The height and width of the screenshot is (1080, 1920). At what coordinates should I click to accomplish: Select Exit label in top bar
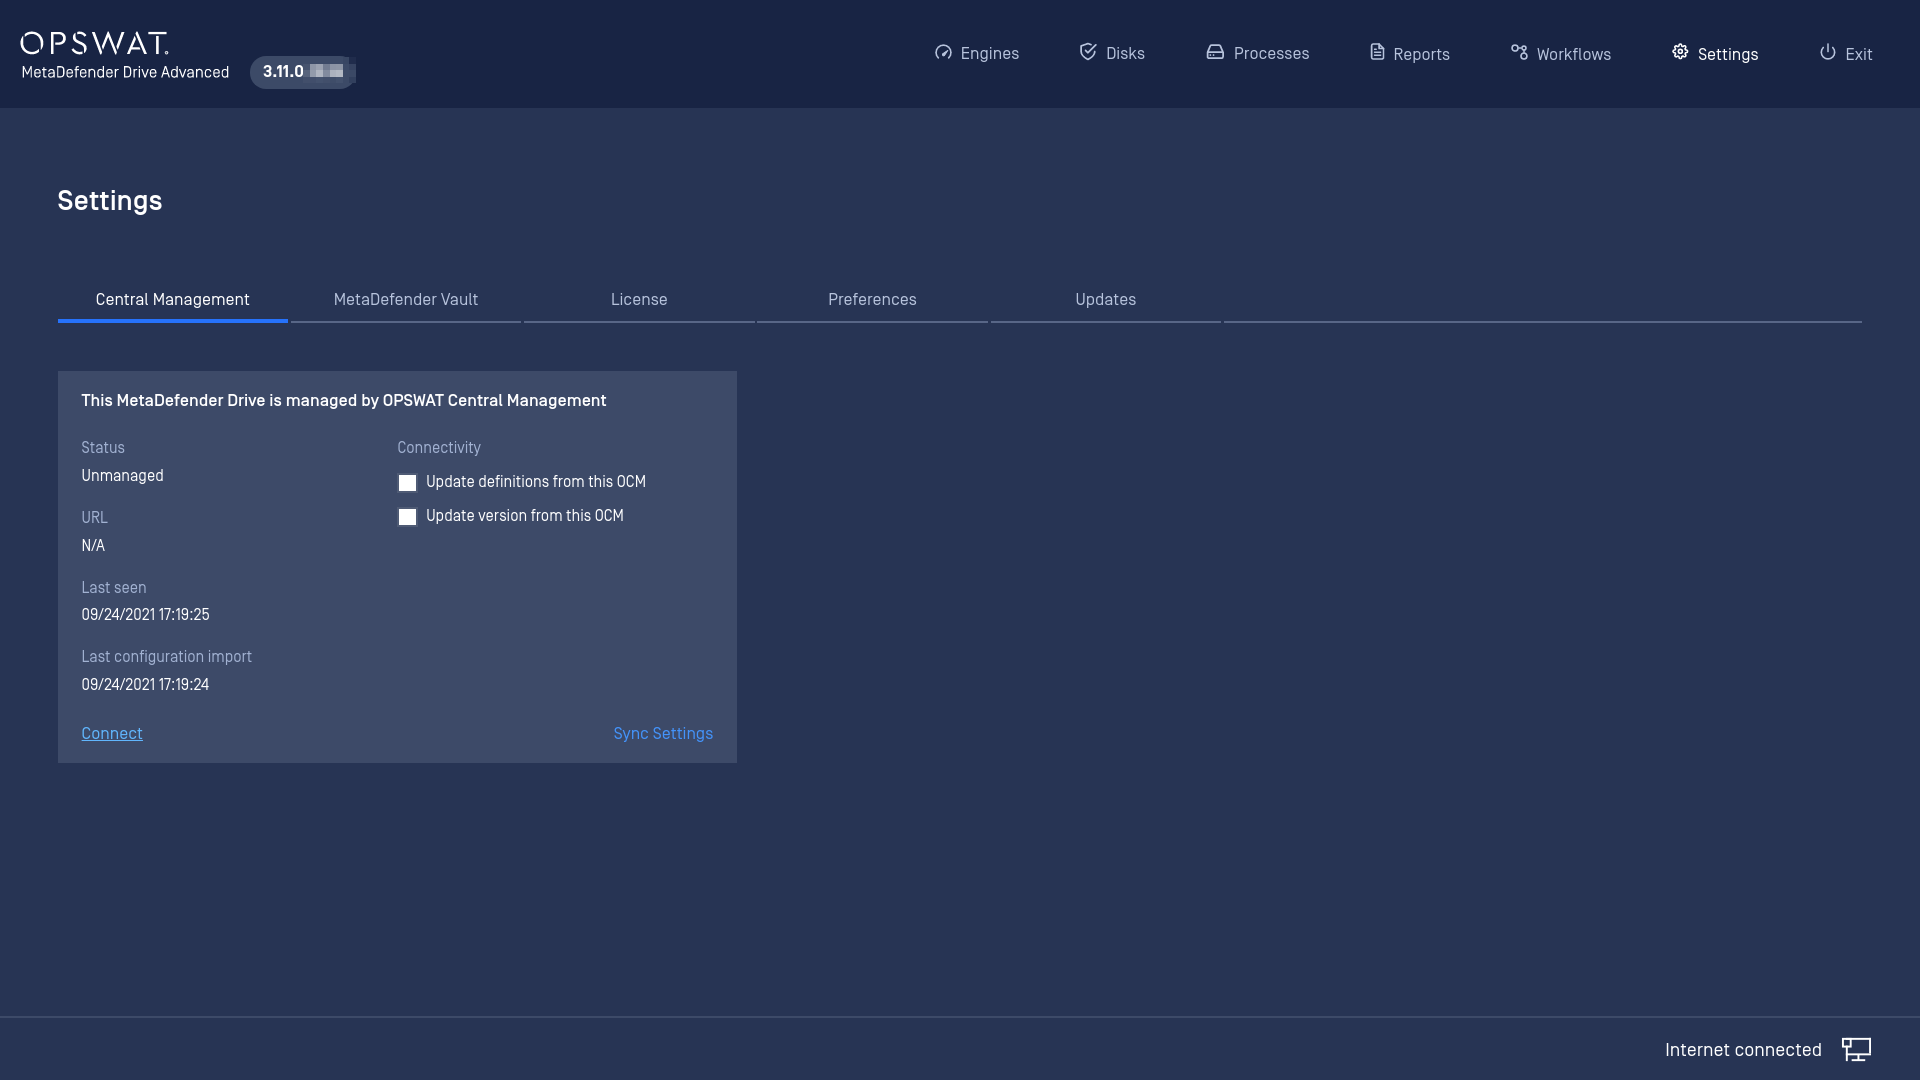(1858, 54)
